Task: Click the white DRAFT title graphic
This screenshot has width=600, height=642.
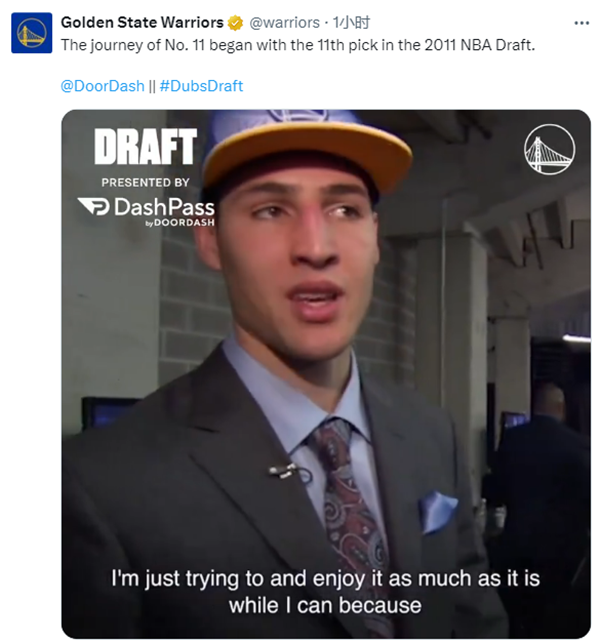Action: [146, 146]
